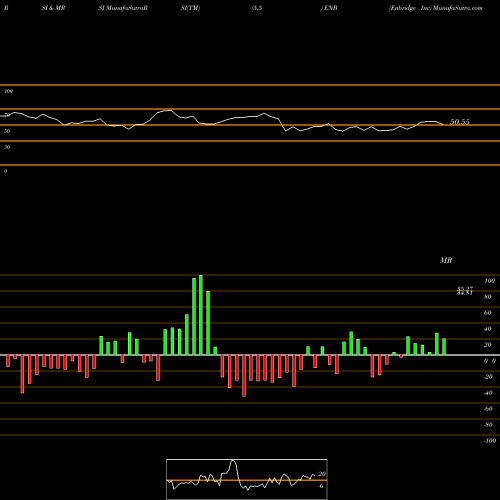The height and width of the screenshot is (500, 500).
Task: Click the longest red MR bar
Action: tap(244, 376)
